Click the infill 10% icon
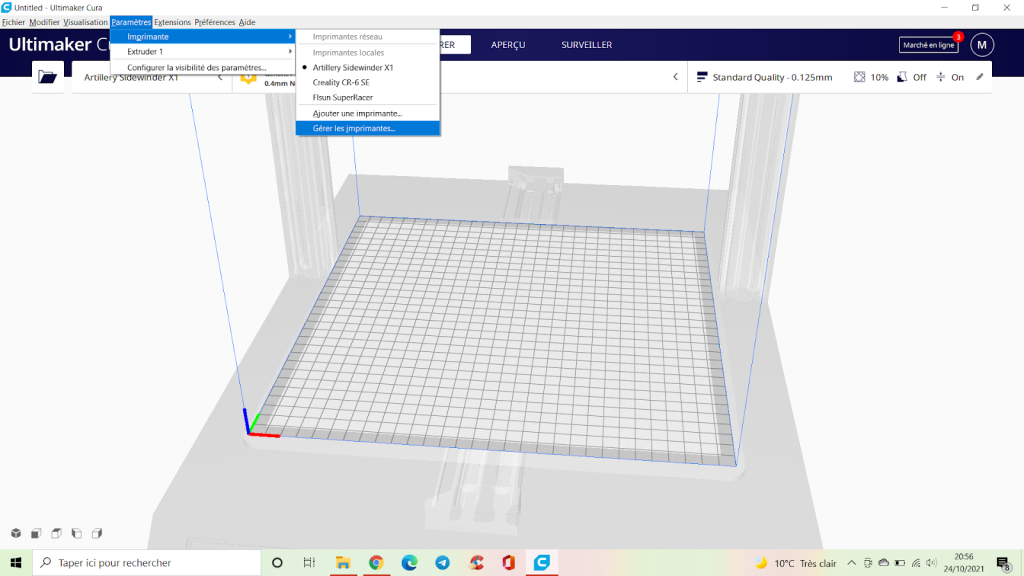Screen dimensions: 1024x576 pos(859,77)
